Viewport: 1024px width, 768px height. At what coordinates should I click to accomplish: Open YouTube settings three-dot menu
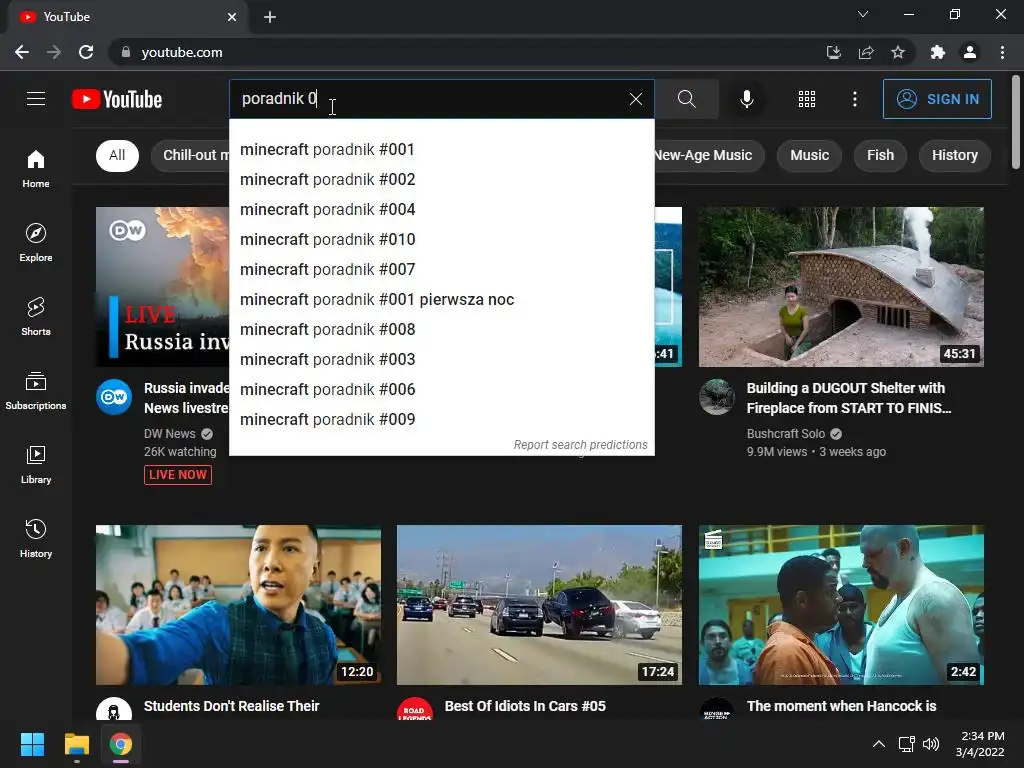pyautogui.click(x=855, y=99)
